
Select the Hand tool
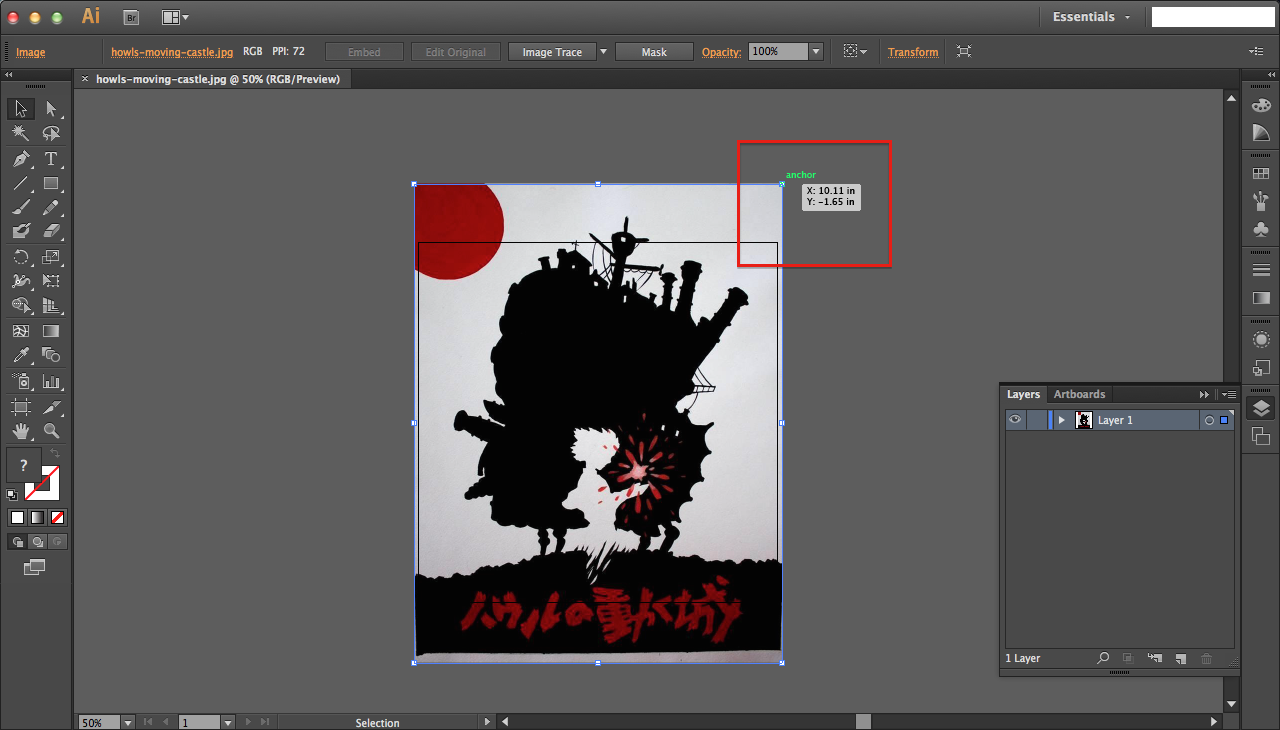[21, 432]
